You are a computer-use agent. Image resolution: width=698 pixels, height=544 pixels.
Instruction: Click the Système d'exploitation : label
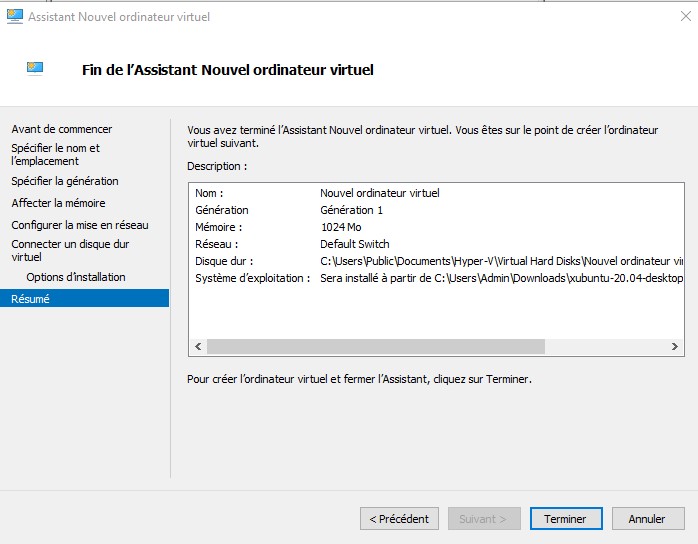tap(252, 278)
